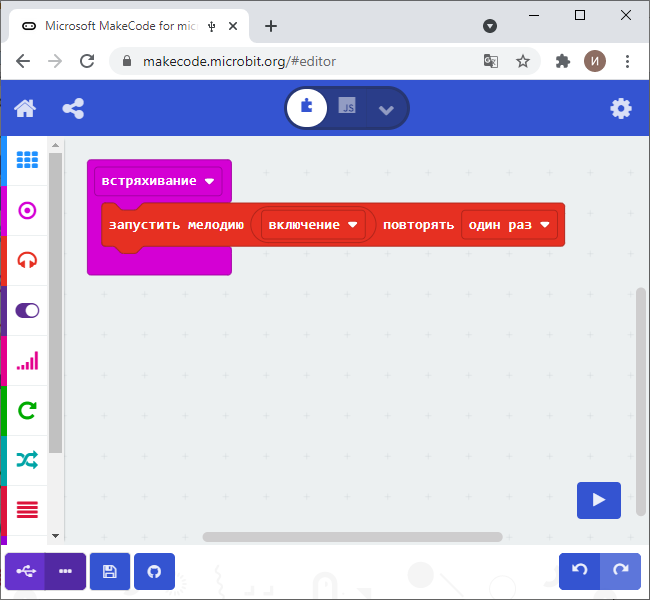Open the Led blocks category
The image size is (650, 600).
pyautogui.click(x=27, y=311)
